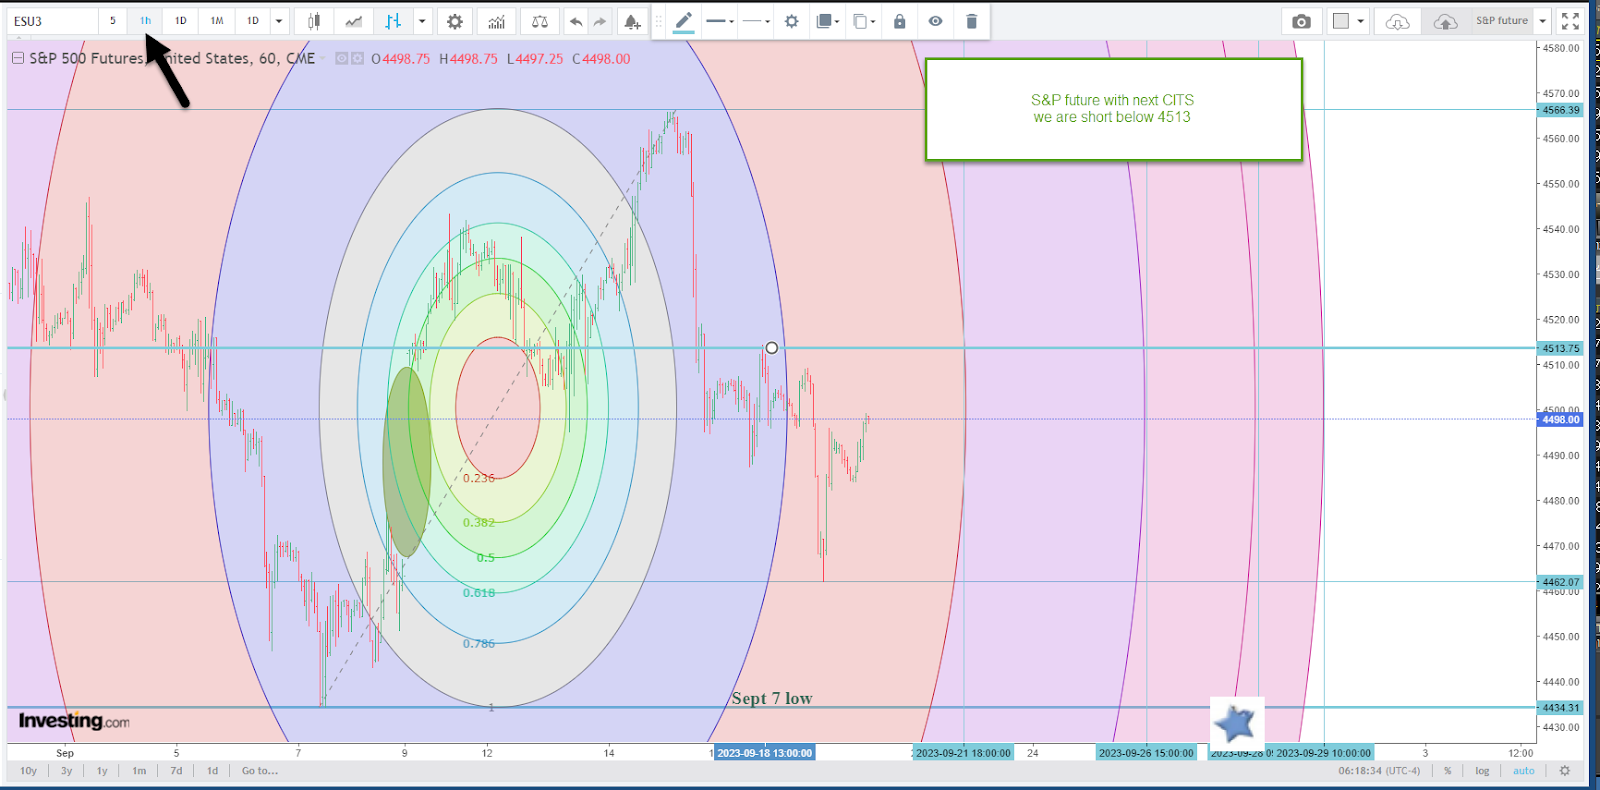Viewport: 1600px width, 790px height.
Task: Click the ESU3 symbol input field
Action: pyautogui.click(x=52, y=21)
